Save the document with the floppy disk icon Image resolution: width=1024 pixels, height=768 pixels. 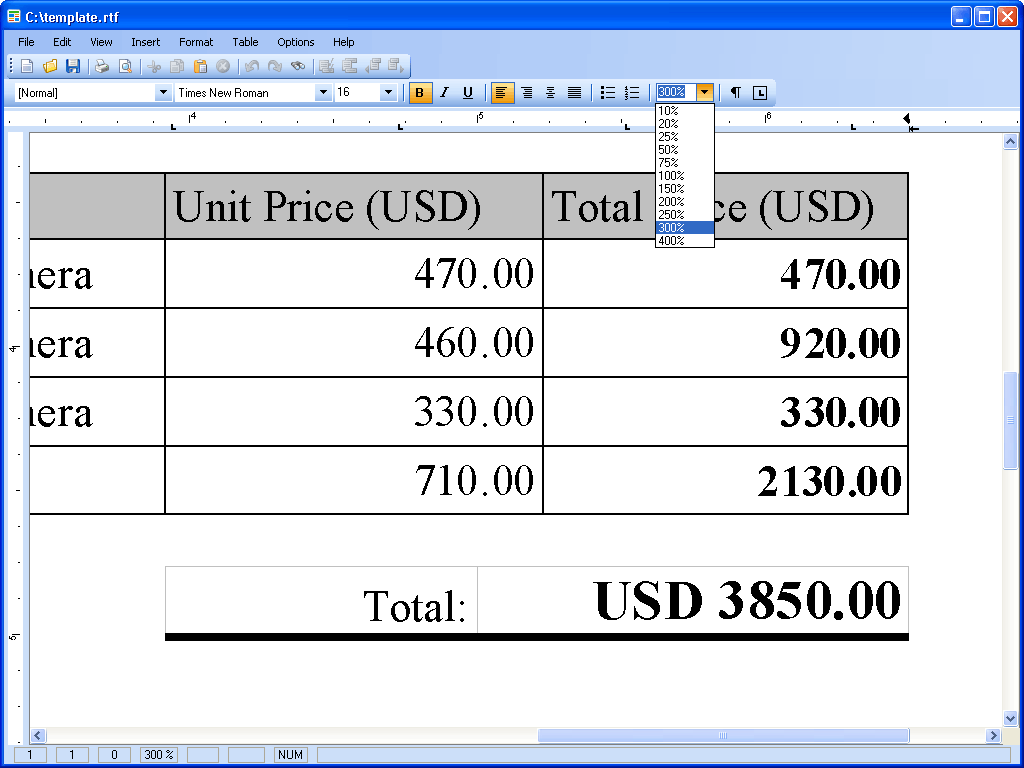(x=73, y=67)
